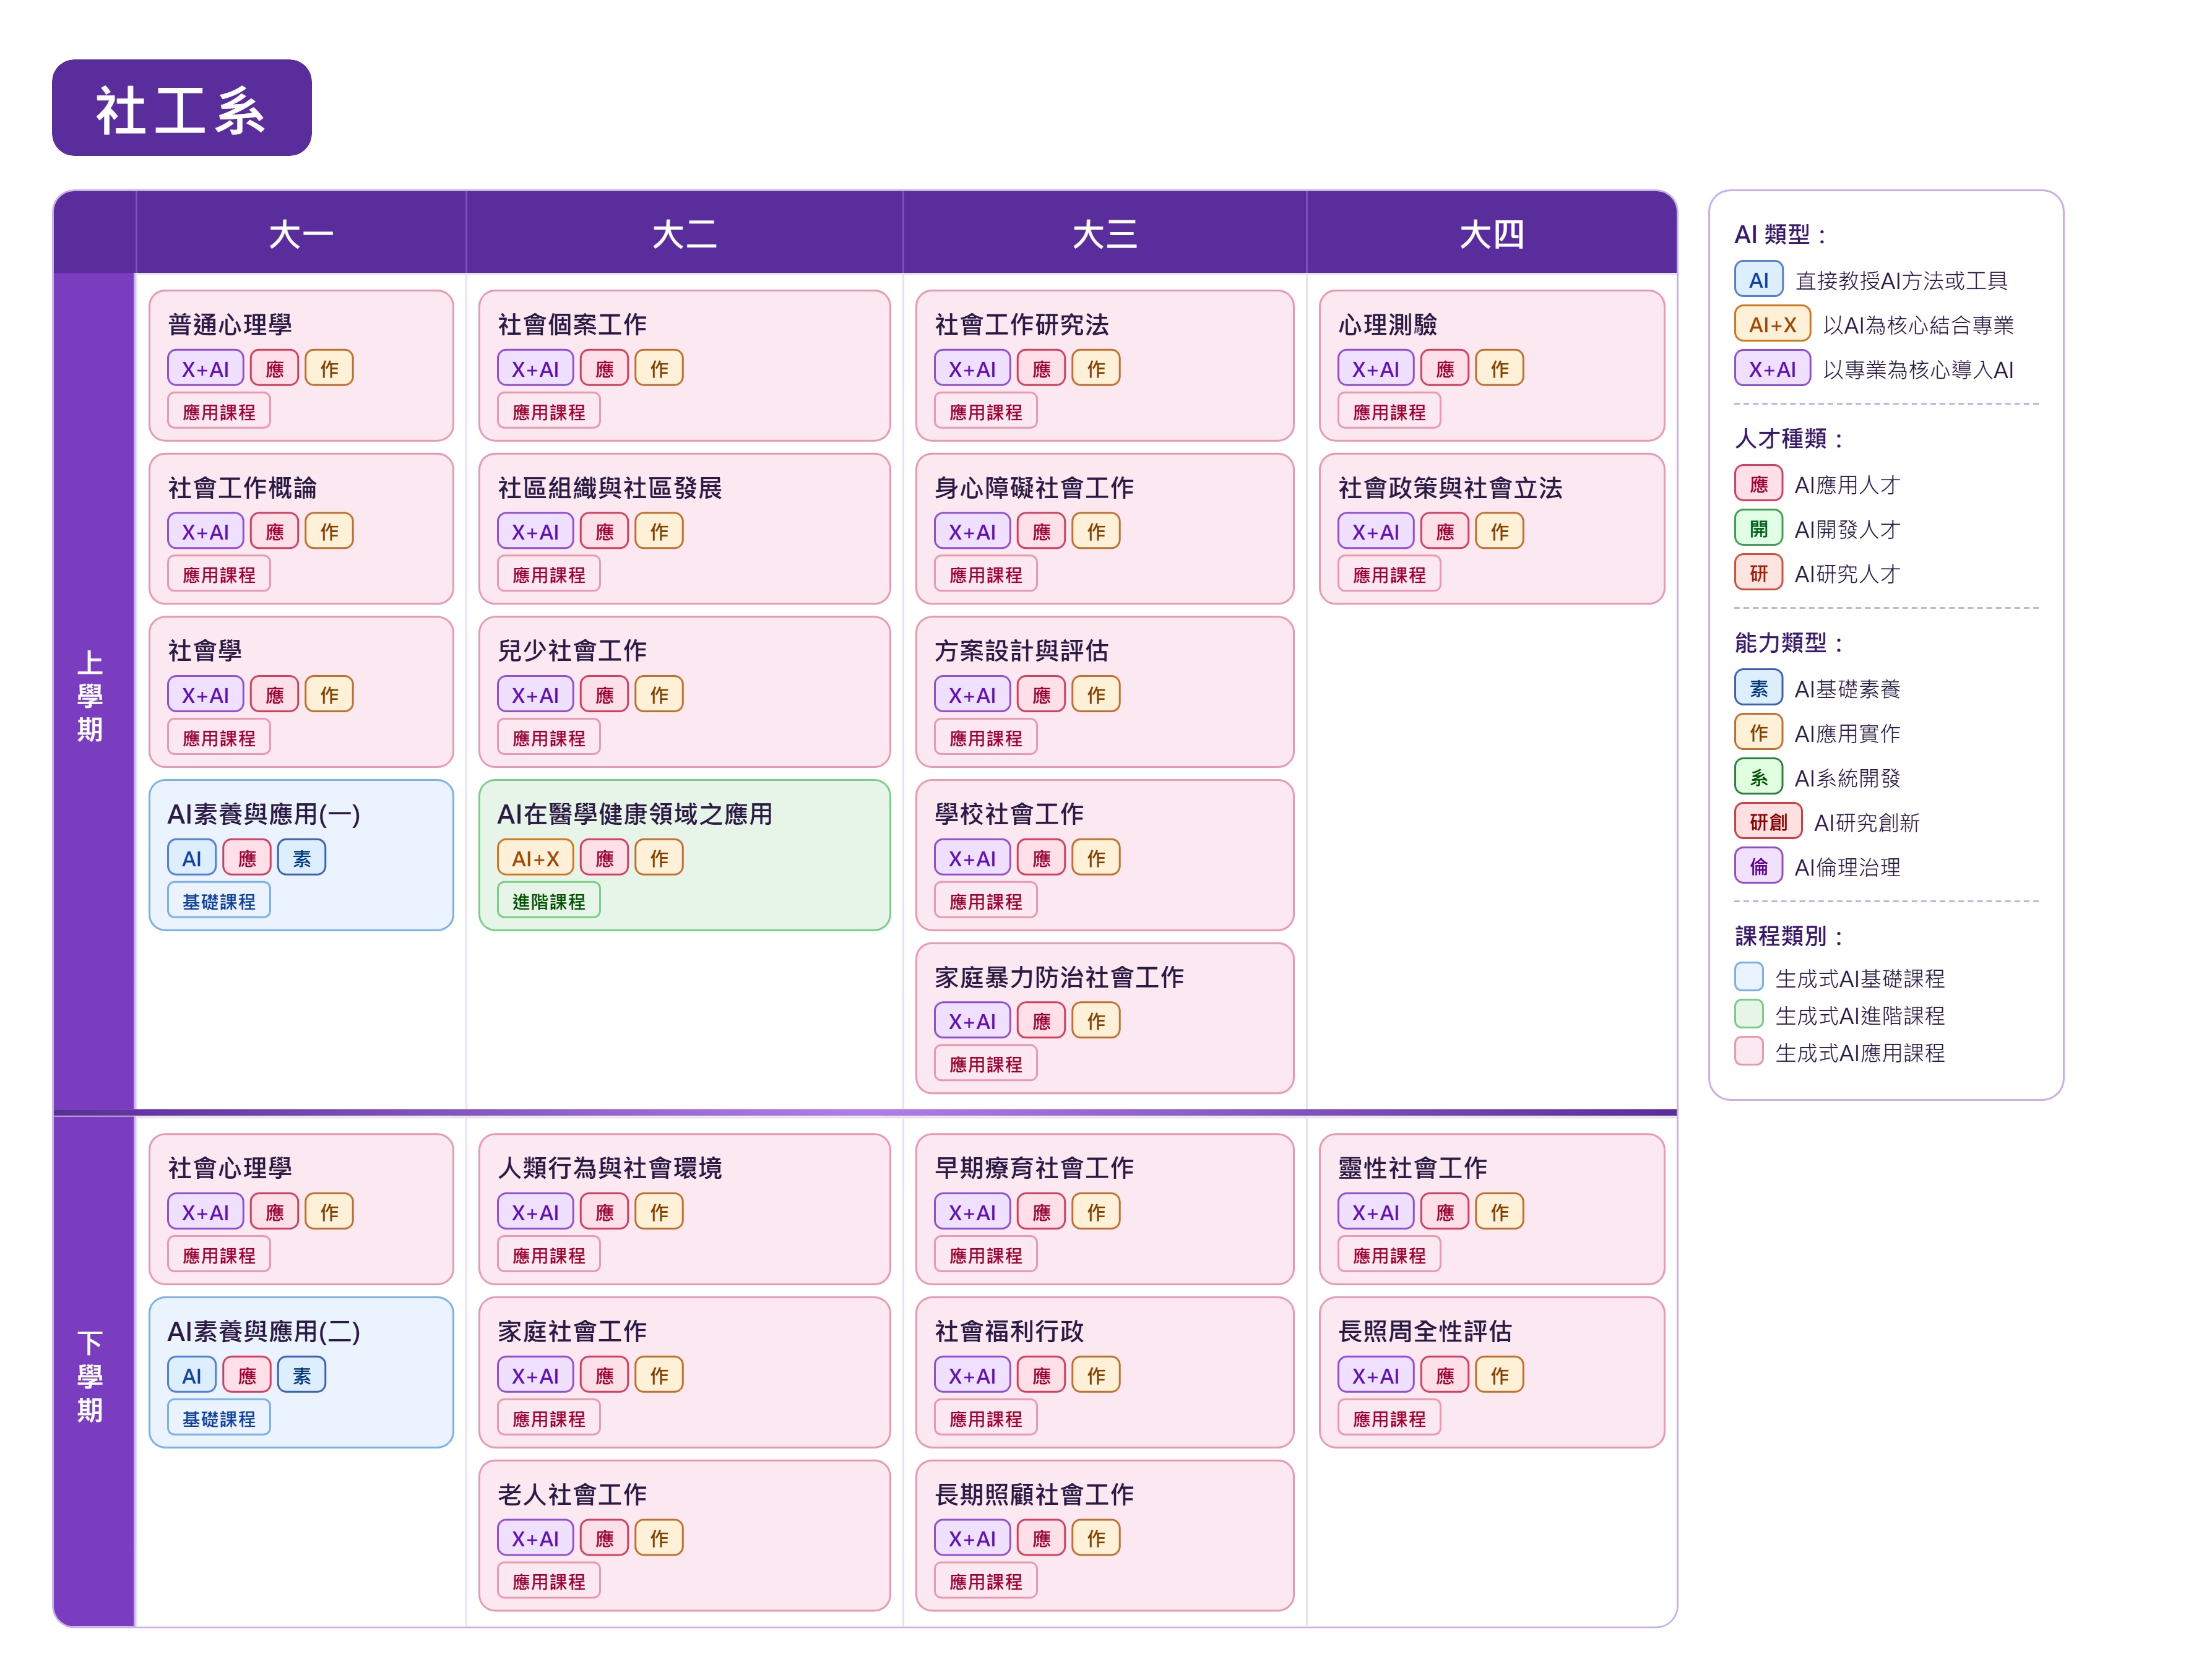Click the blue 生成式AI基礎課程 color swatch
Image resolution: width=2191 pixels, height=1680 pixels.
click(x=1748, y=977)
